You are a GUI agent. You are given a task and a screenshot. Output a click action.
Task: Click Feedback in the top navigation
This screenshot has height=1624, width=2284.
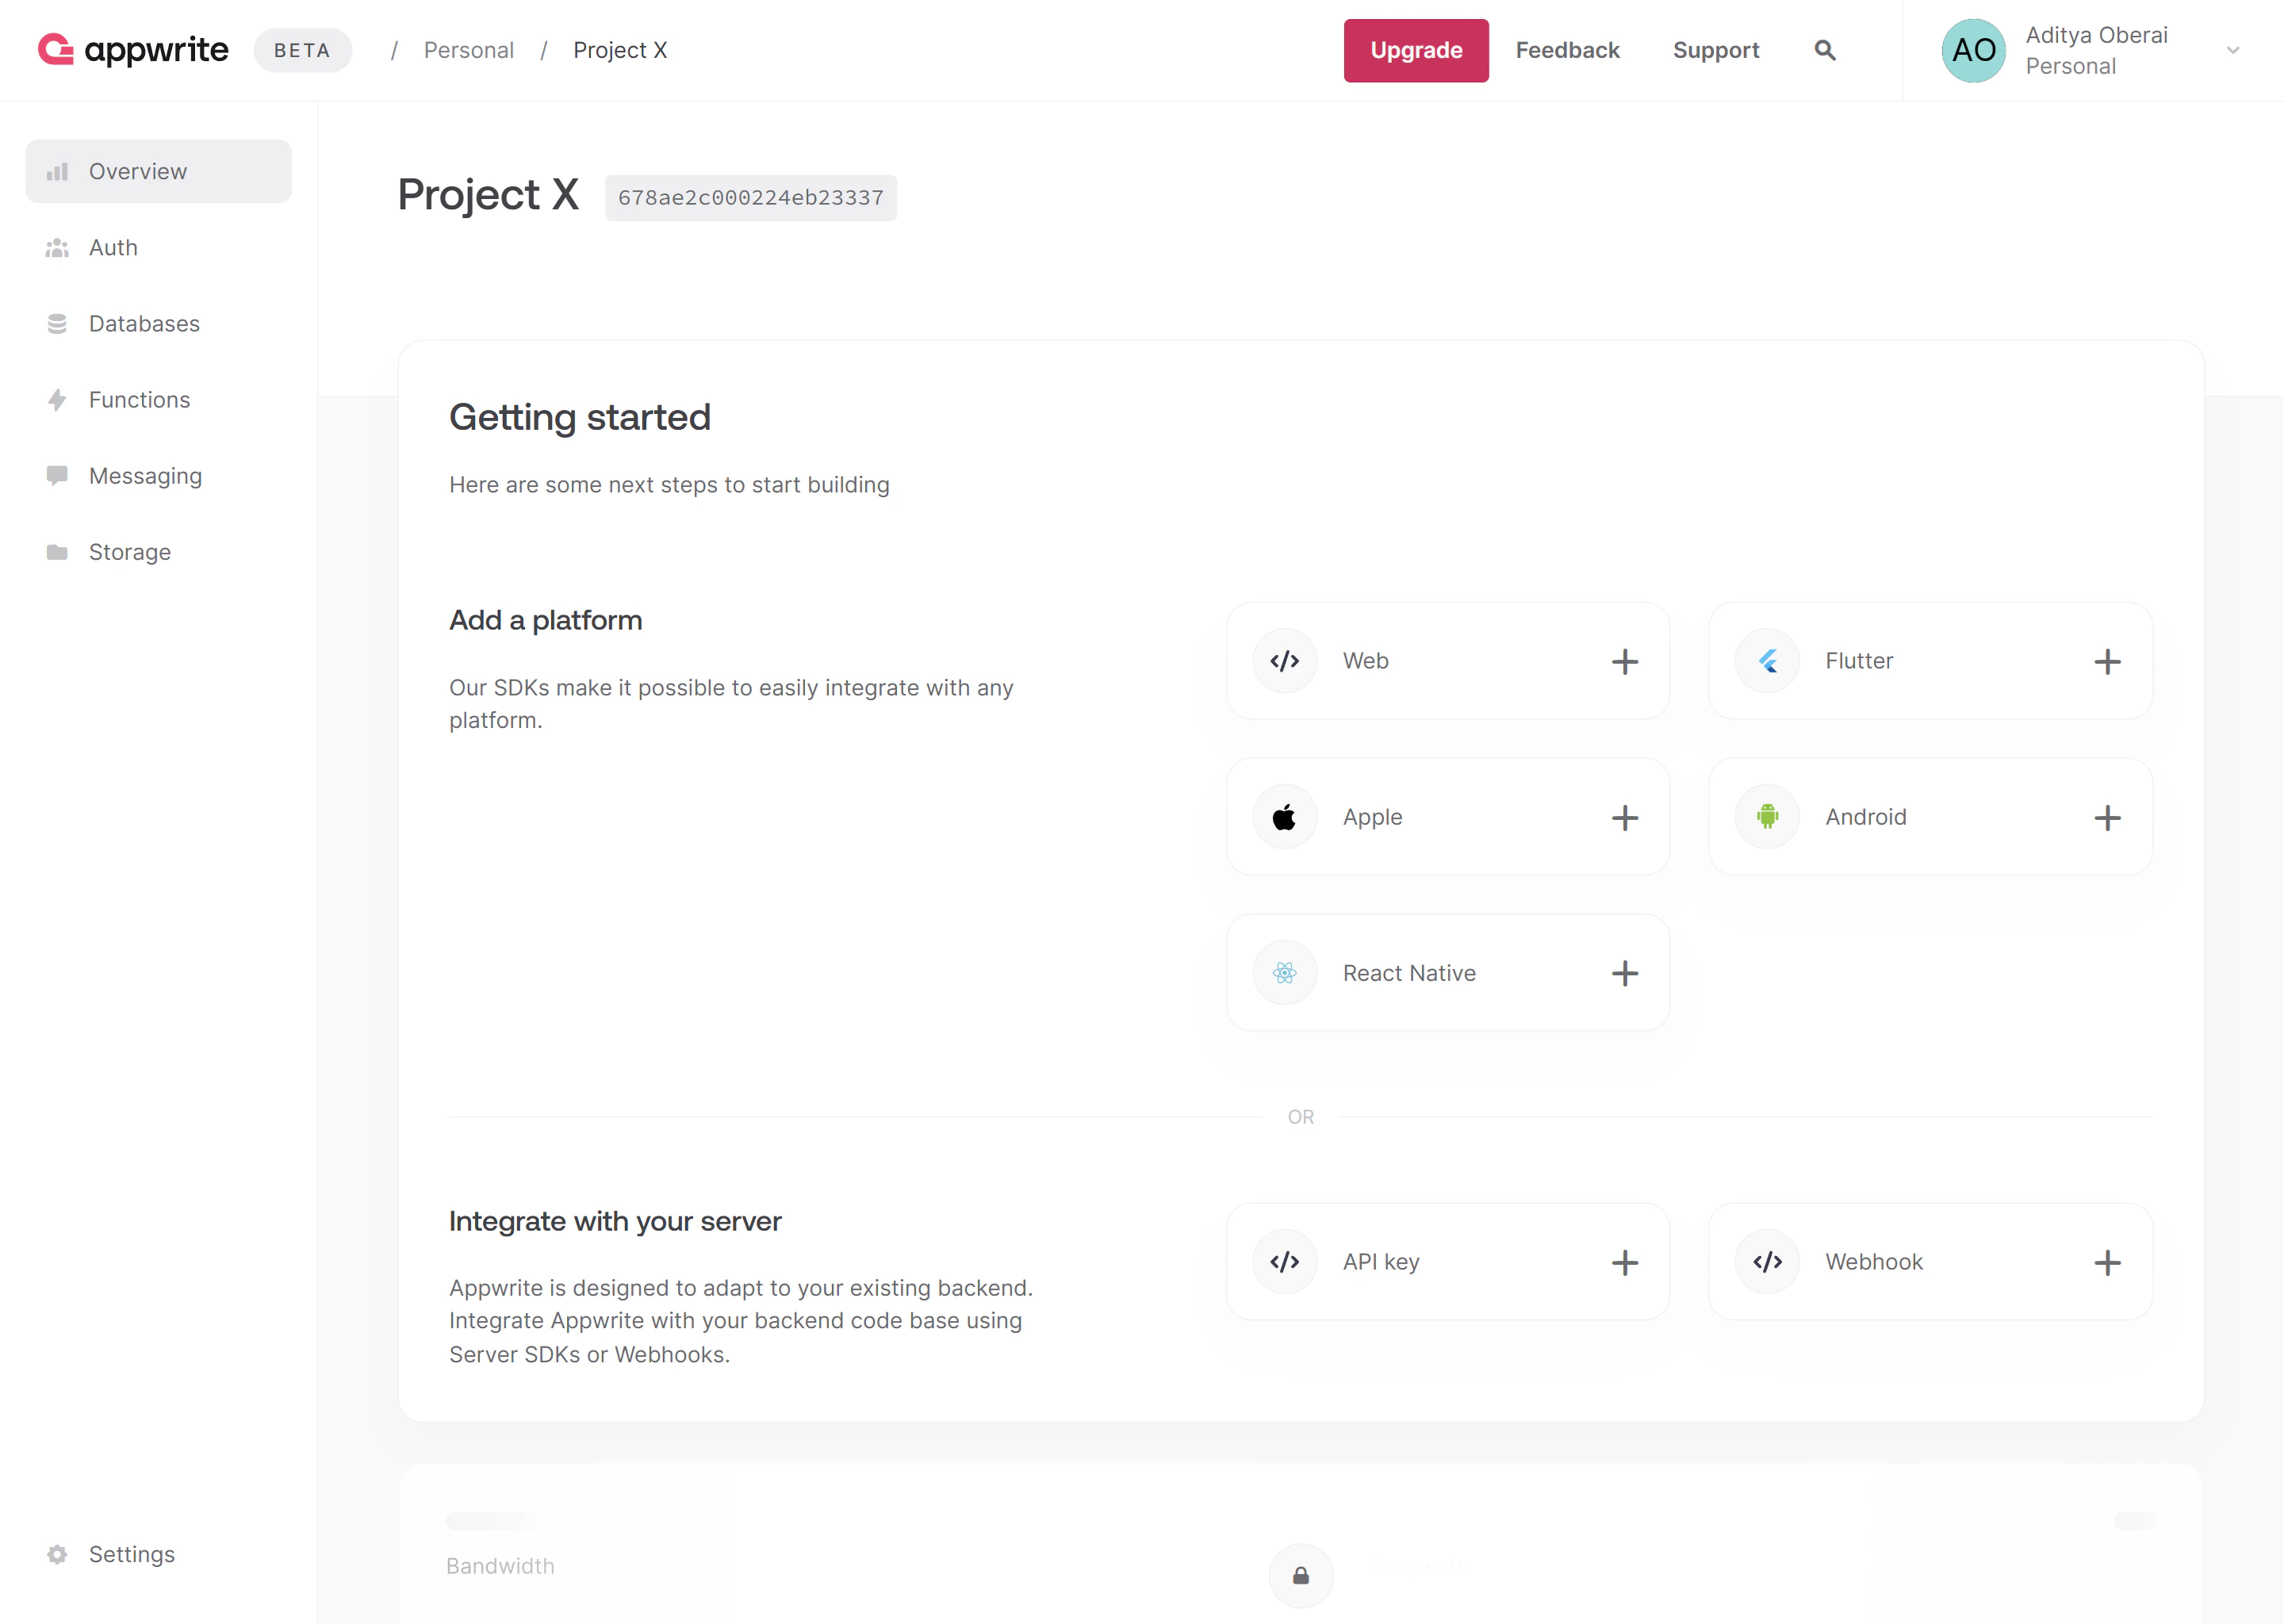1567,50
